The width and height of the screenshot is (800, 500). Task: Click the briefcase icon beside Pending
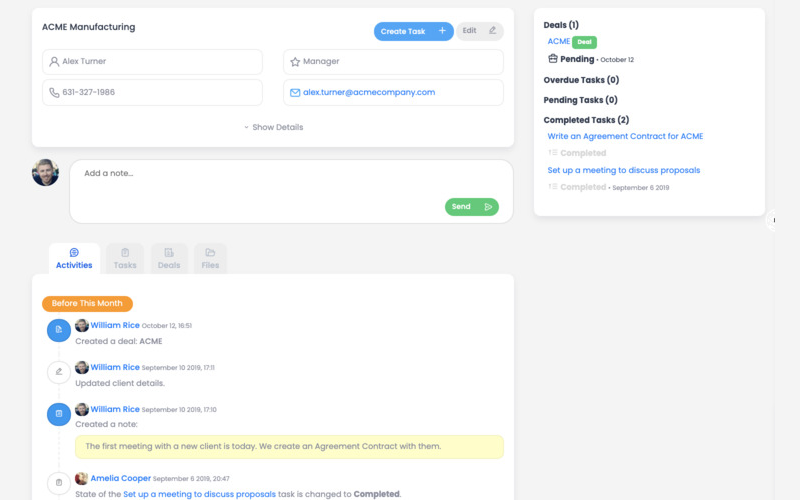pos(552,59)
